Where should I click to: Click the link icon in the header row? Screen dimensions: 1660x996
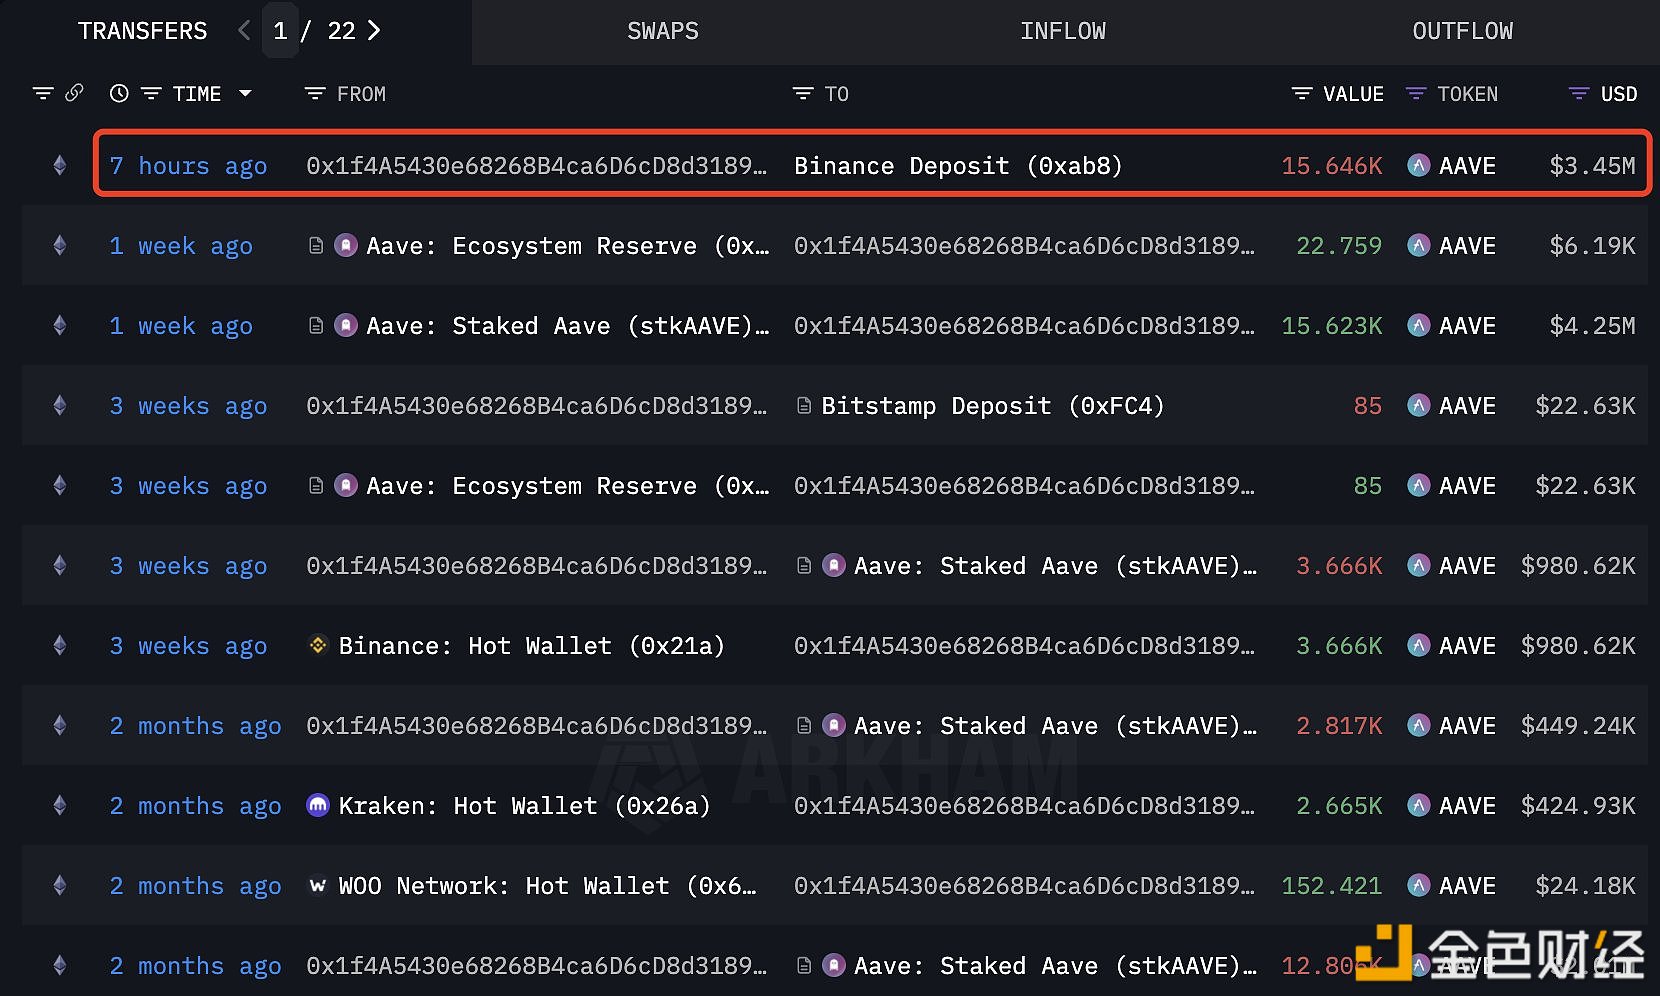point(74,93)
